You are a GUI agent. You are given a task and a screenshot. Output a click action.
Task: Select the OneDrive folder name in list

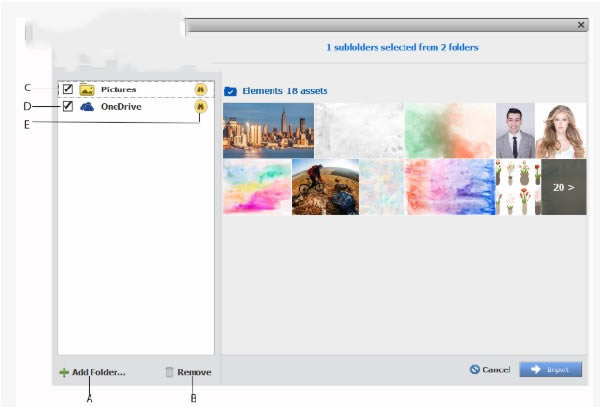point(119,106)
